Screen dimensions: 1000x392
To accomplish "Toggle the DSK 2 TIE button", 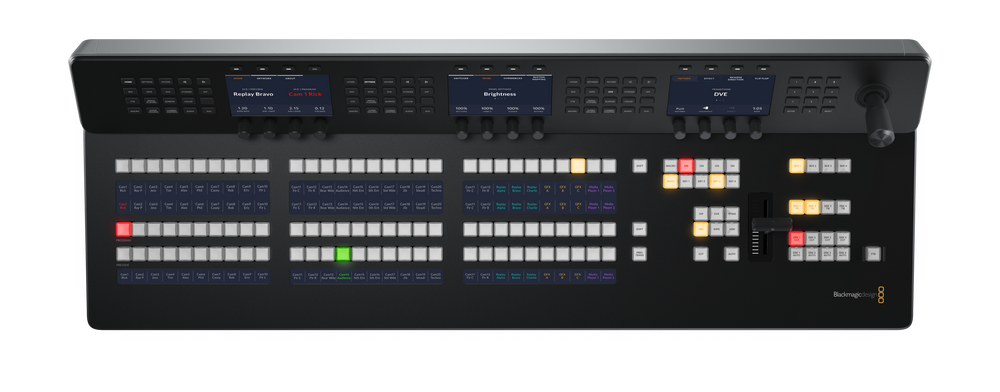I will point(812,207).
